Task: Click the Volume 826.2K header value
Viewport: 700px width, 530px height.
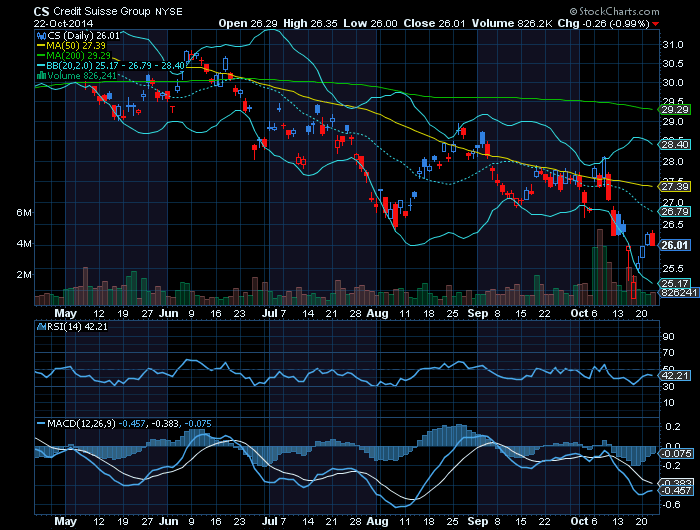Action: pyautogui.click(x=512, y=23)
